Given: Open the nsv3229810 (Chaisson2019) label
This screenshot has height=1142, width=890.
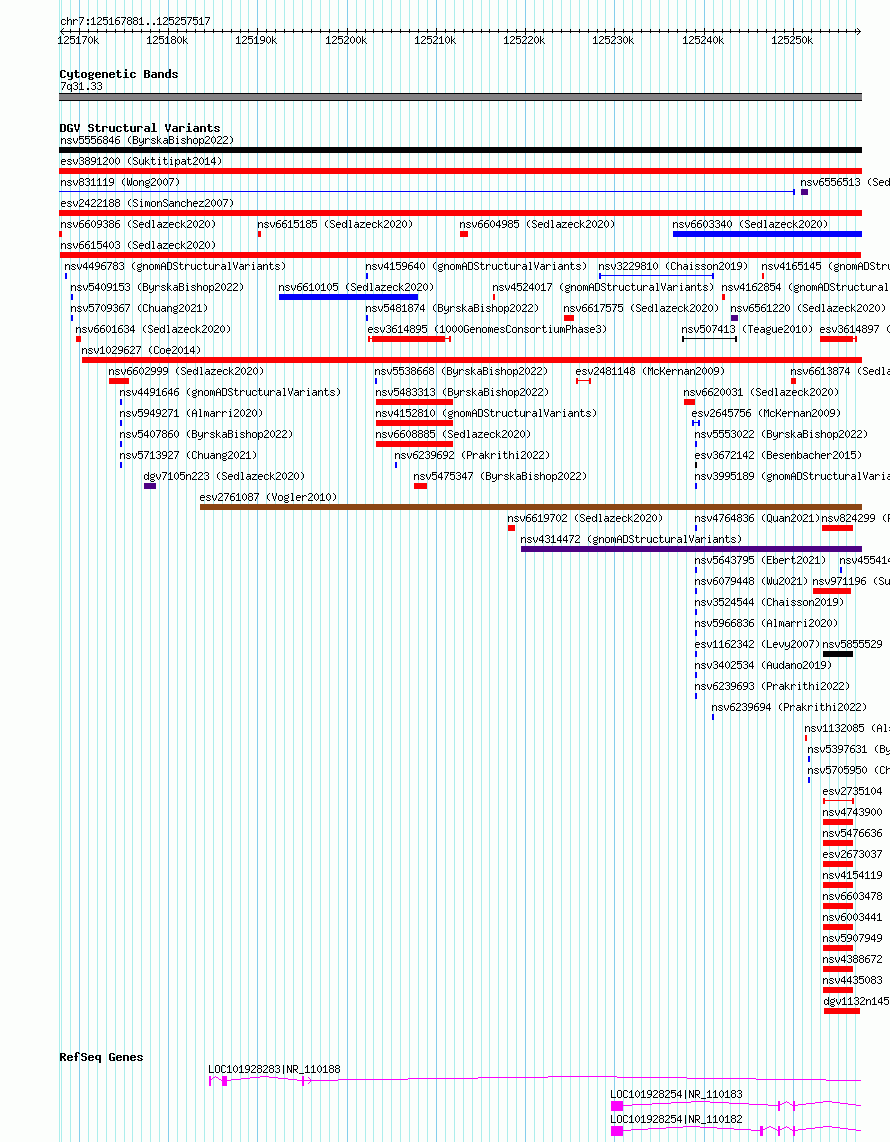Looking at the screenshot, I should (674, 267).
